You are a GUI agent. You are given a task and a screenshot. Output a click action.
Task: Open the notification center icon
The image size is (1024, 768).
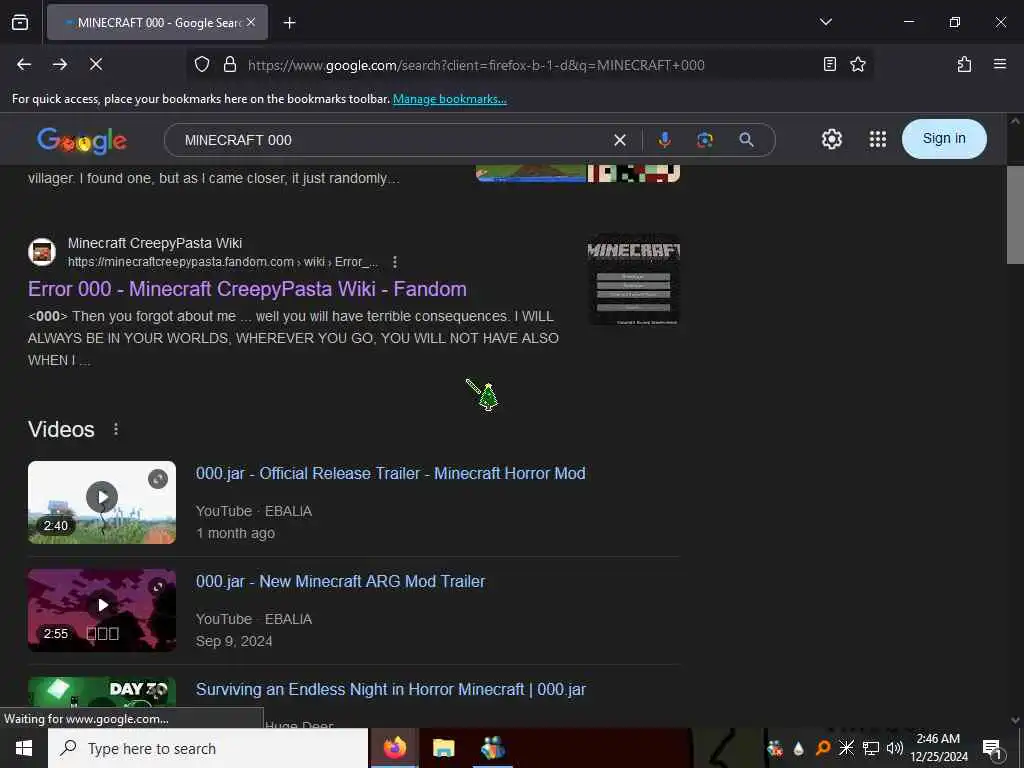[x=993, y=748]
